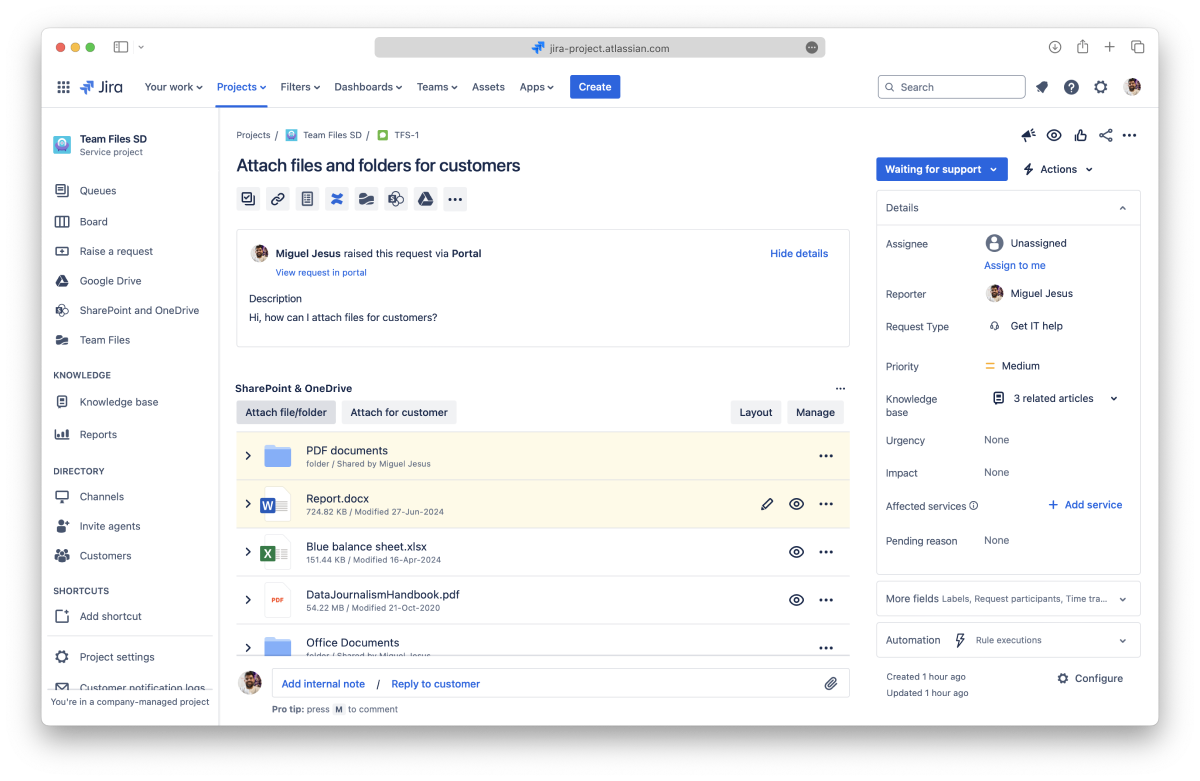The image size is (1200, 781).
Task: Edit Report.docx with pencil icon
Action: [767, 504]
